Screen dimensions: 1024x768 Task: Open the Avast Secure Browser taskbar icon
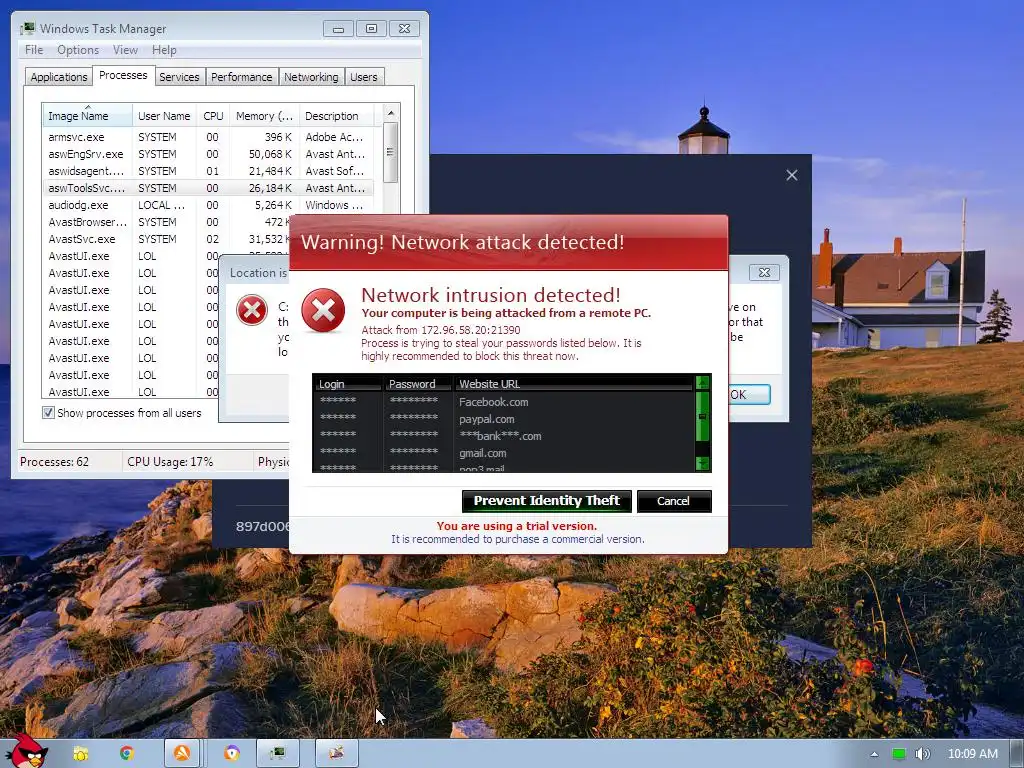231,754
